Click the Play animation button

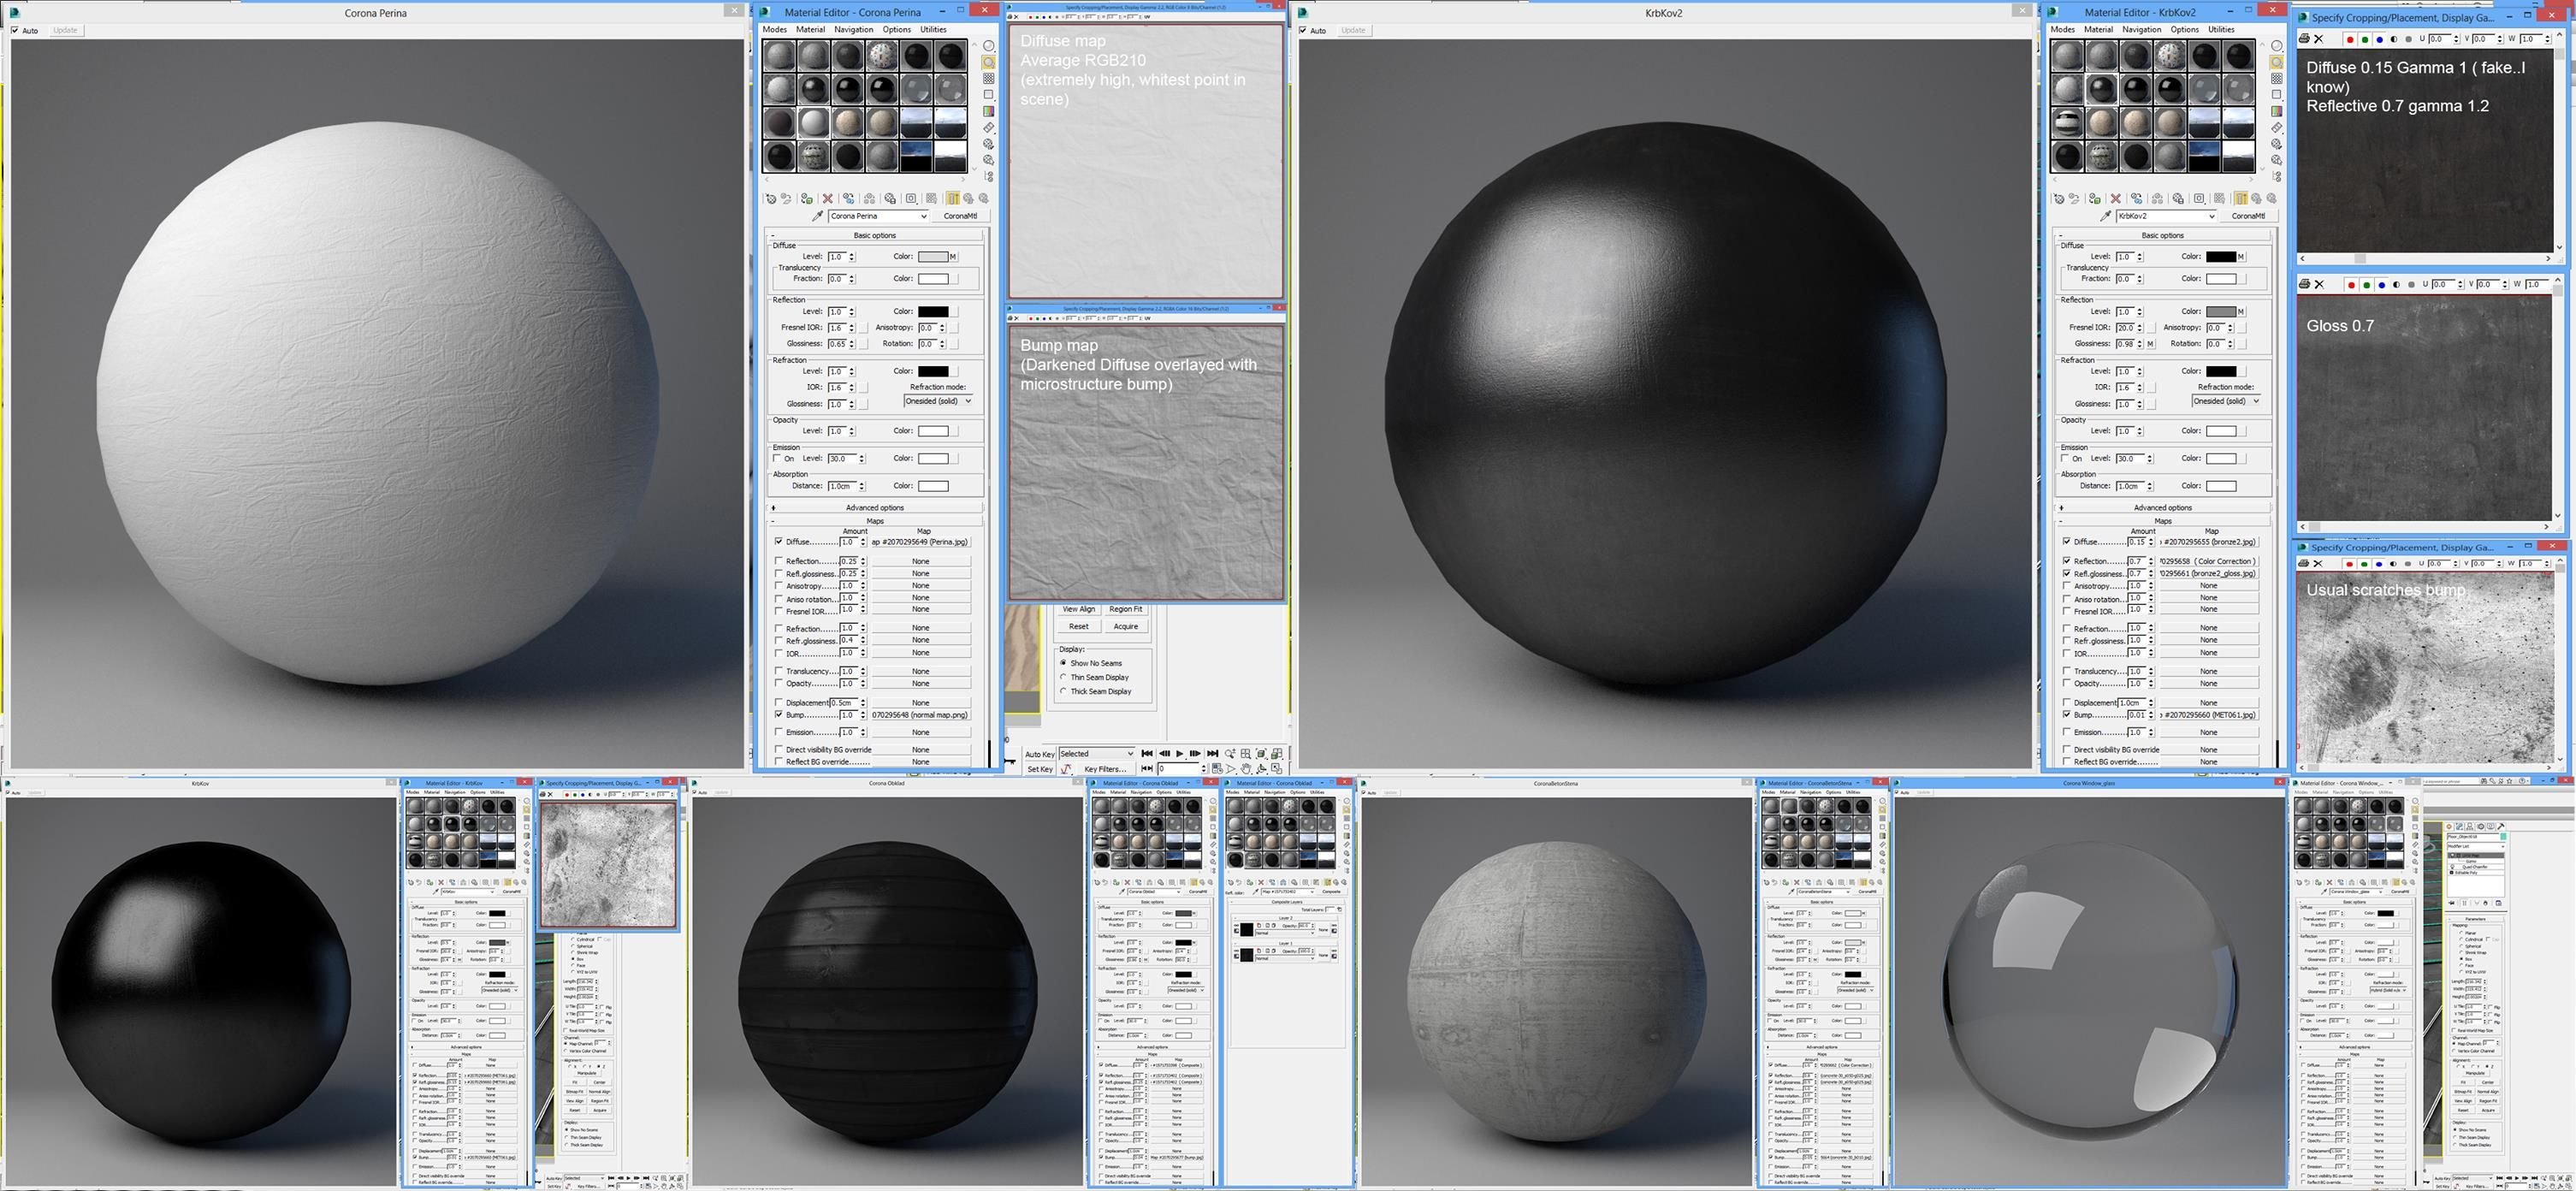tap(1179, 753)
